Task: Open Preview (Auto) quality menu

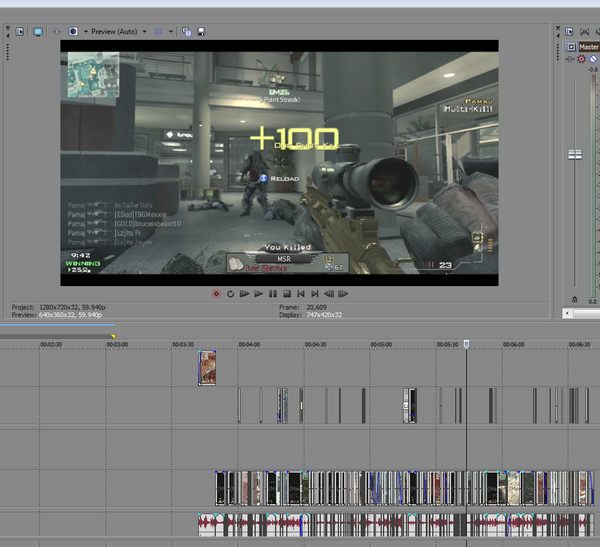Action: pos(114,31)
